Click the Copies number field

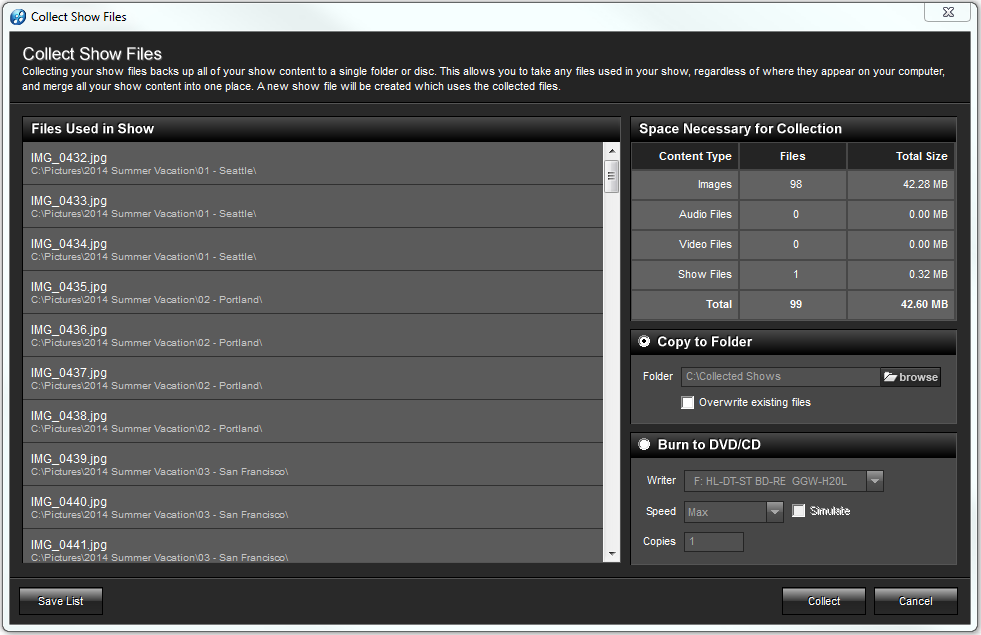(x=713, y=542)
